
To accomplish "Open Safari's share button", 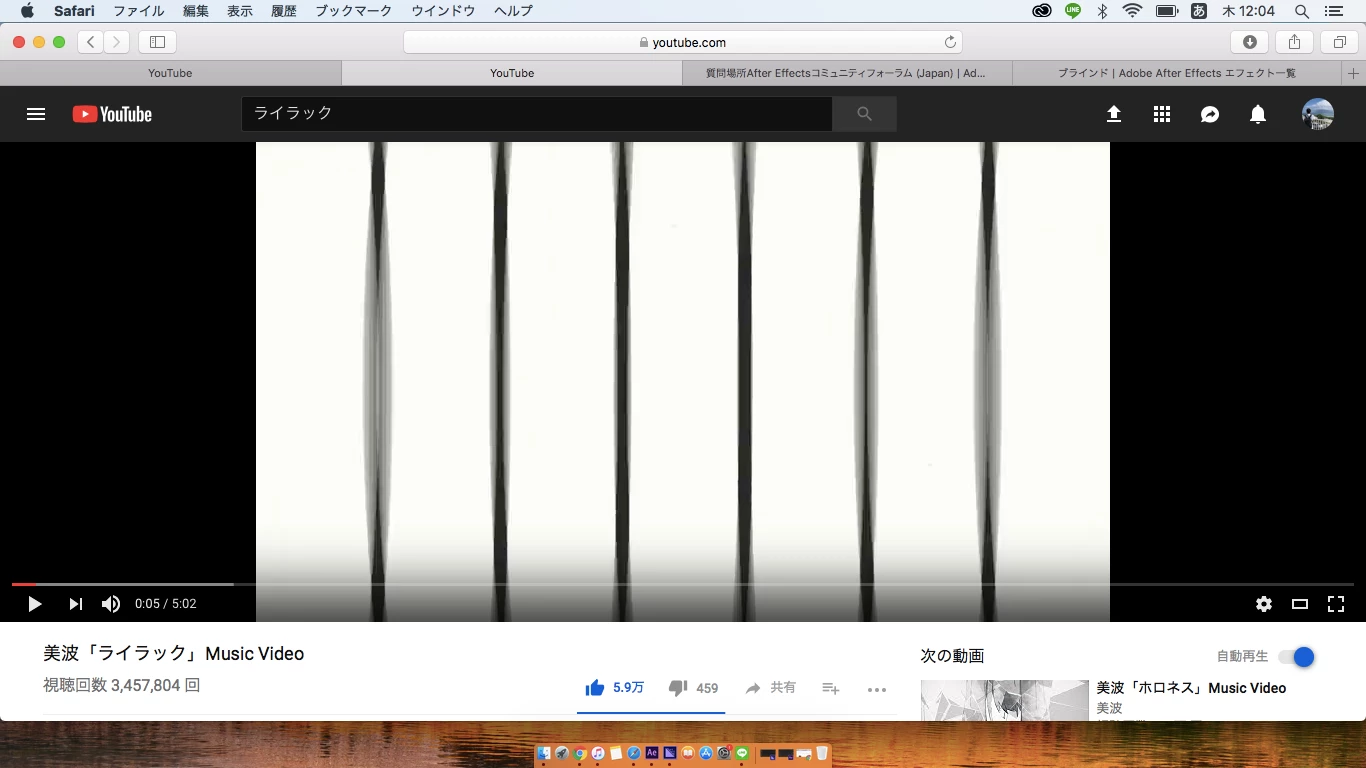I will coord(1294,42).
